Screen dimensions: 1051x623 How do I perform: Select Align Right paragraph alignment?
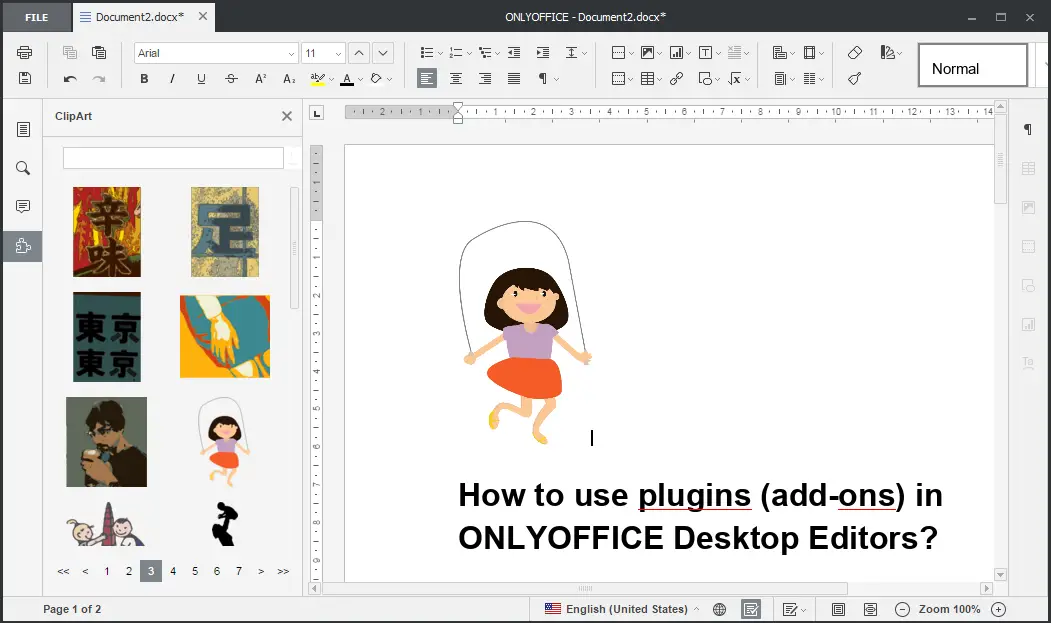[485, 78]
